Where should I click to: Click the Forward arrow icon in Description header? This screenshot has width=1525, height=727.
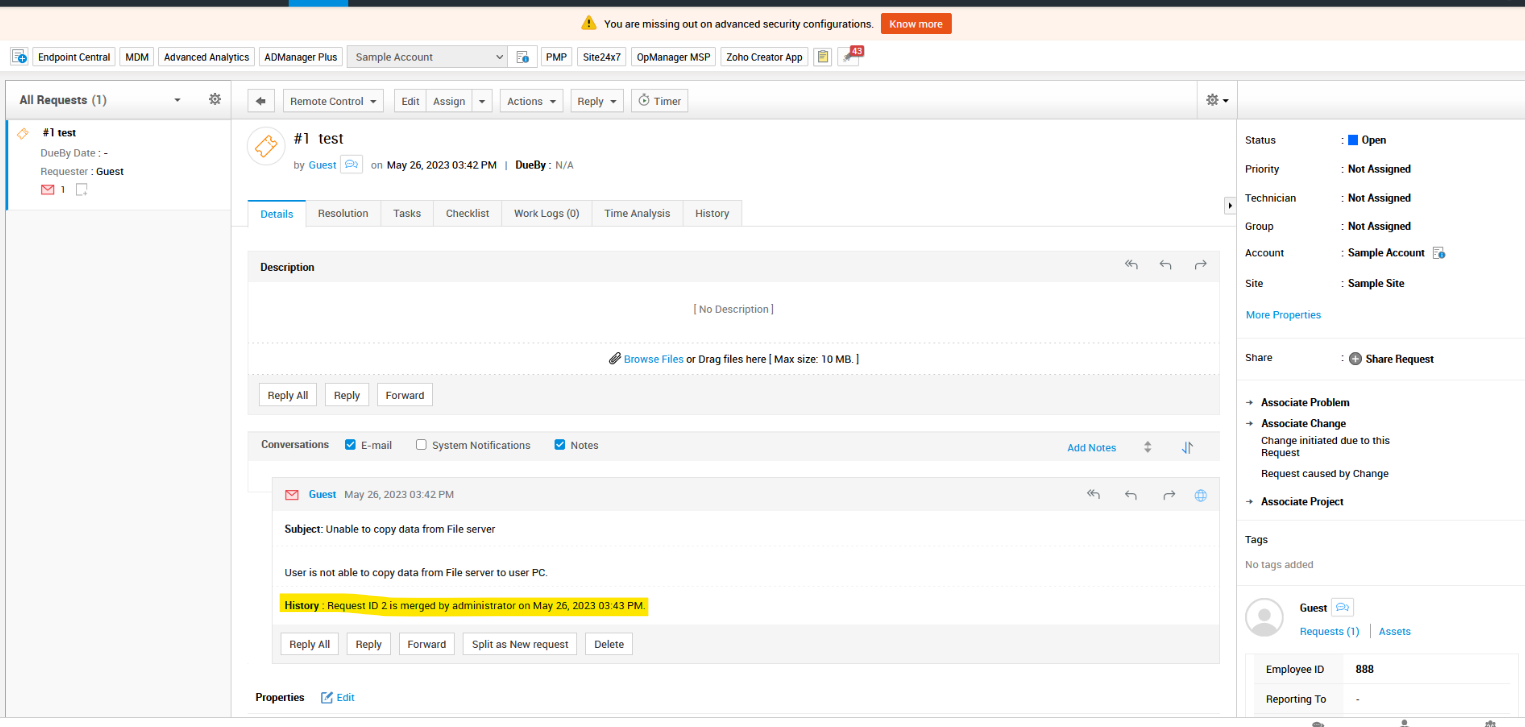(x=1200, y=266)
